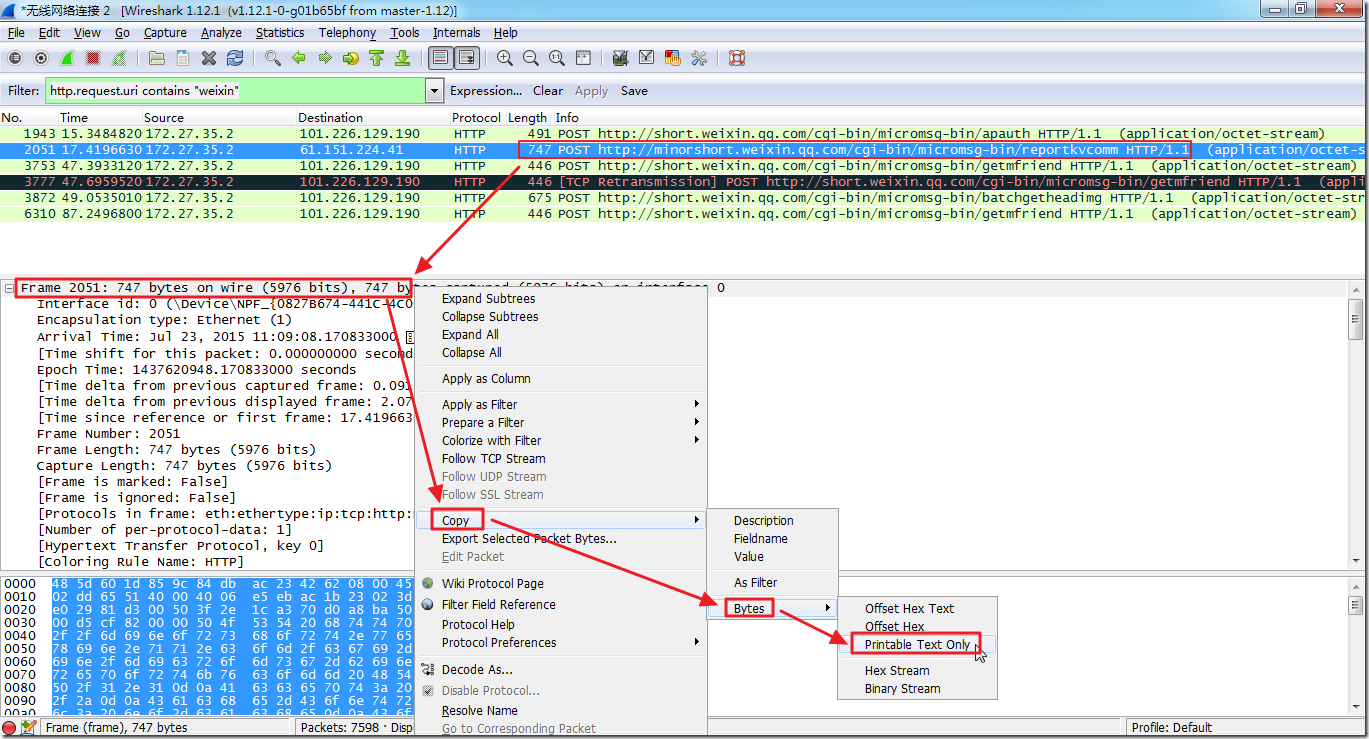Open the Statistics menu
This screenshot has height=739, width=1369.
280,33
